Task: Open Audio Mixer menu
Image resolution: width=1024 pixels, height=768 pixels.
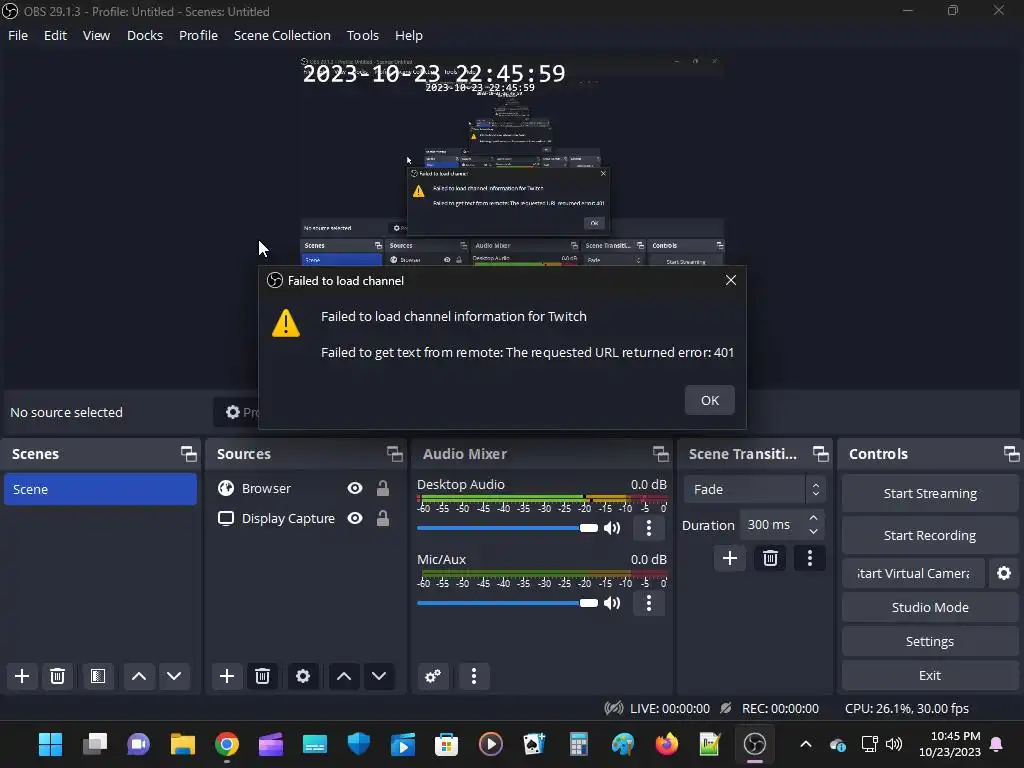Action: 474,676
